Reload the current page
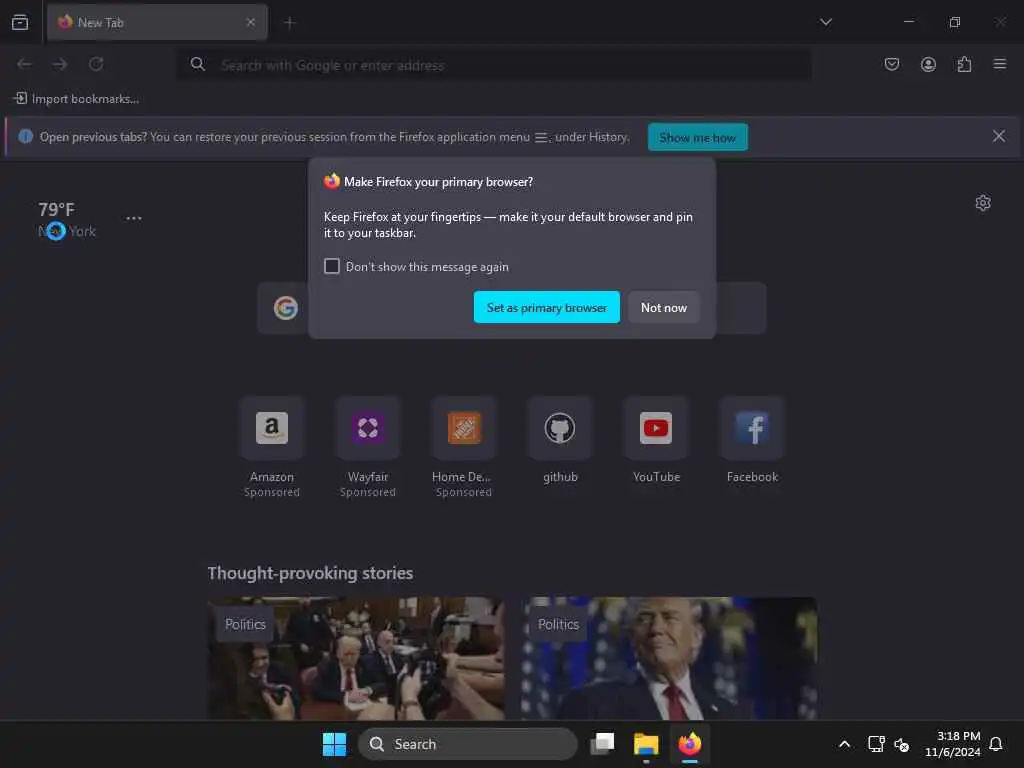 click(x=96, y=64)
